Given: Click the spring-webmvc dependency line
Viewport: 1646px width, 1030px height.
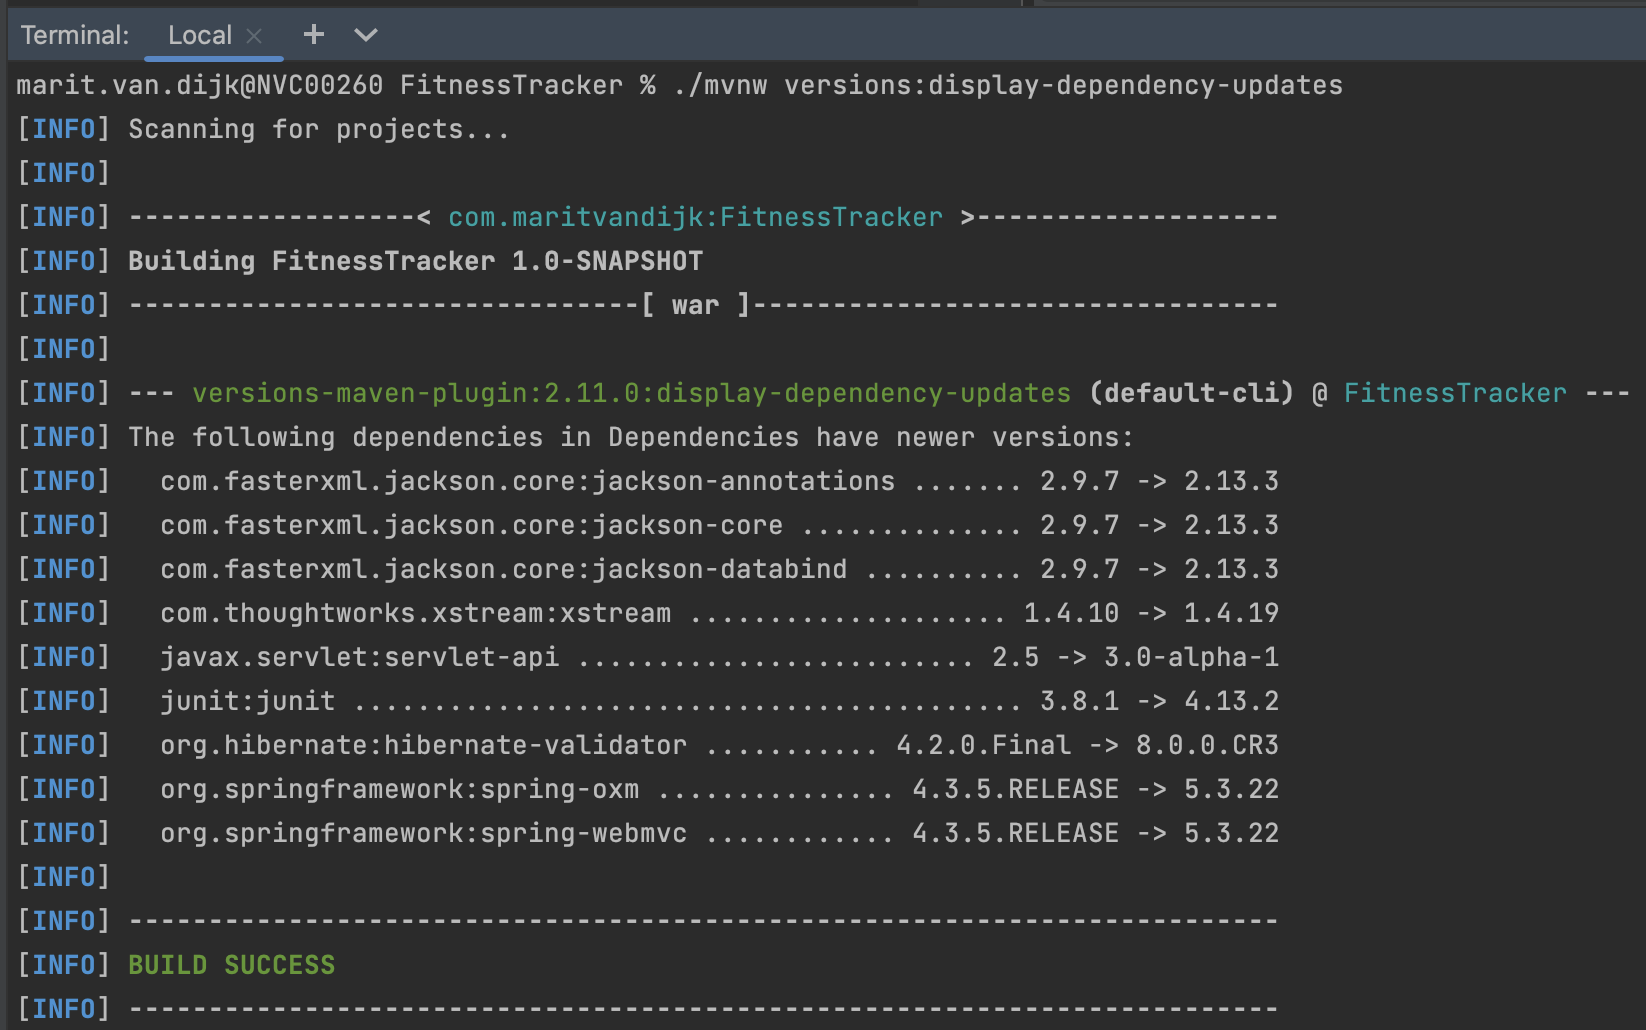Looking at the screenshot, I should (x=424, y=832).
